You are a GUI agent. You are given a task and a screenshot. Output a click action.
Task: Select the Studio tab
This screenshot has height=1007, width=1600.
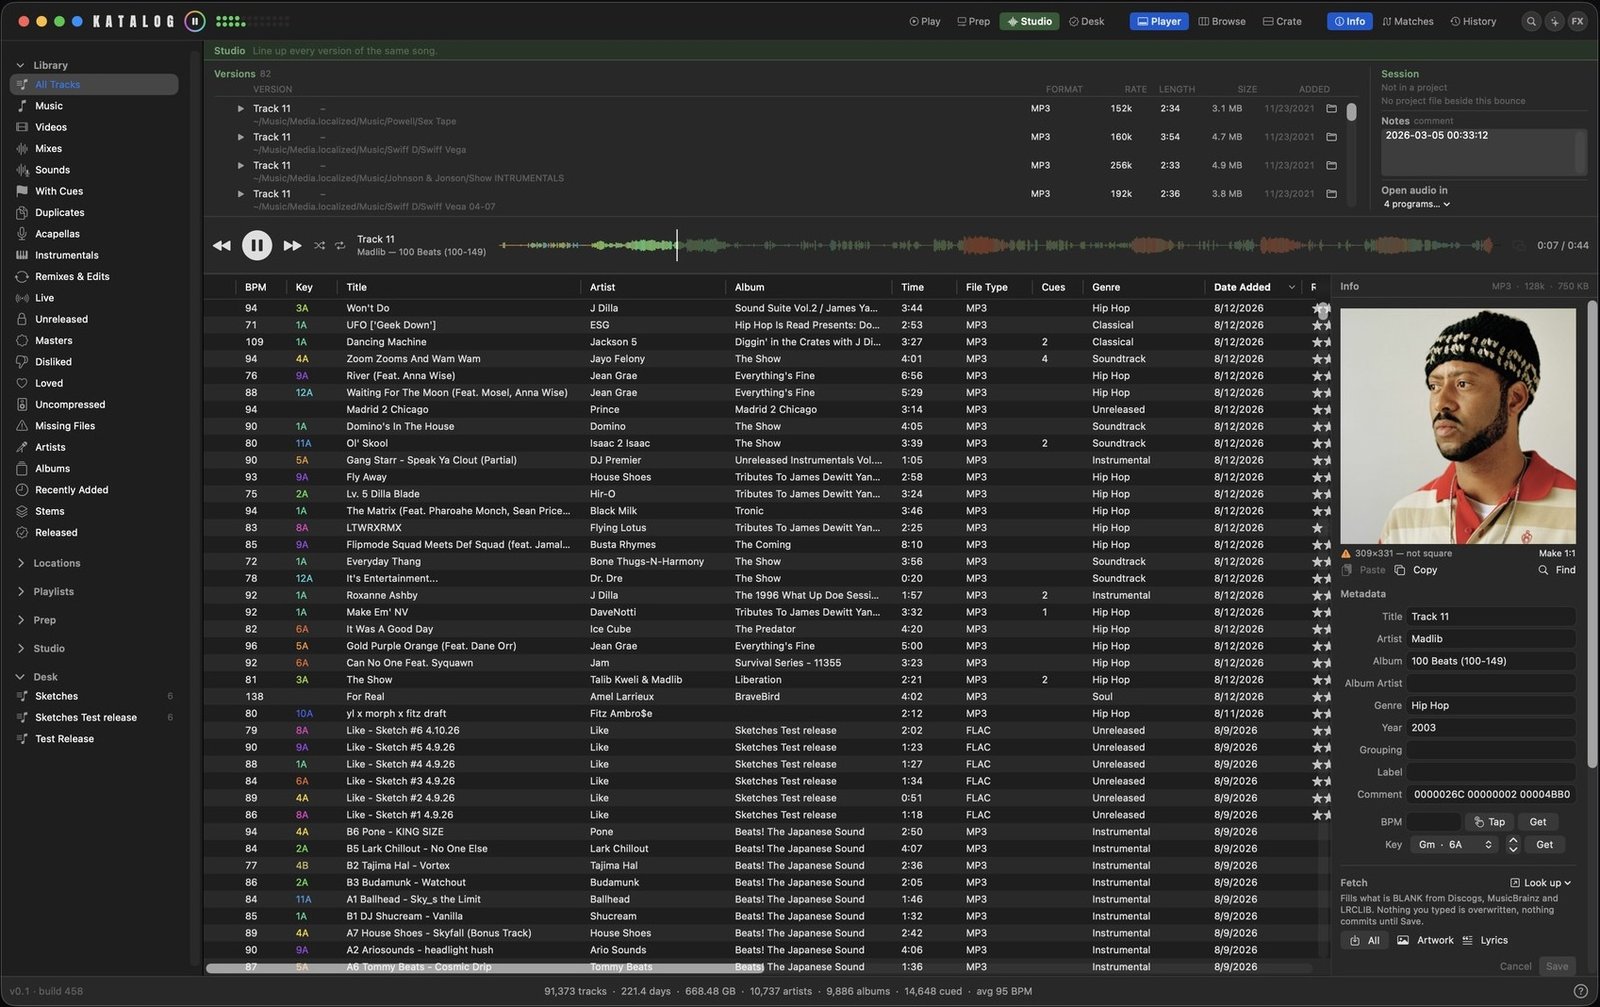1029,21
